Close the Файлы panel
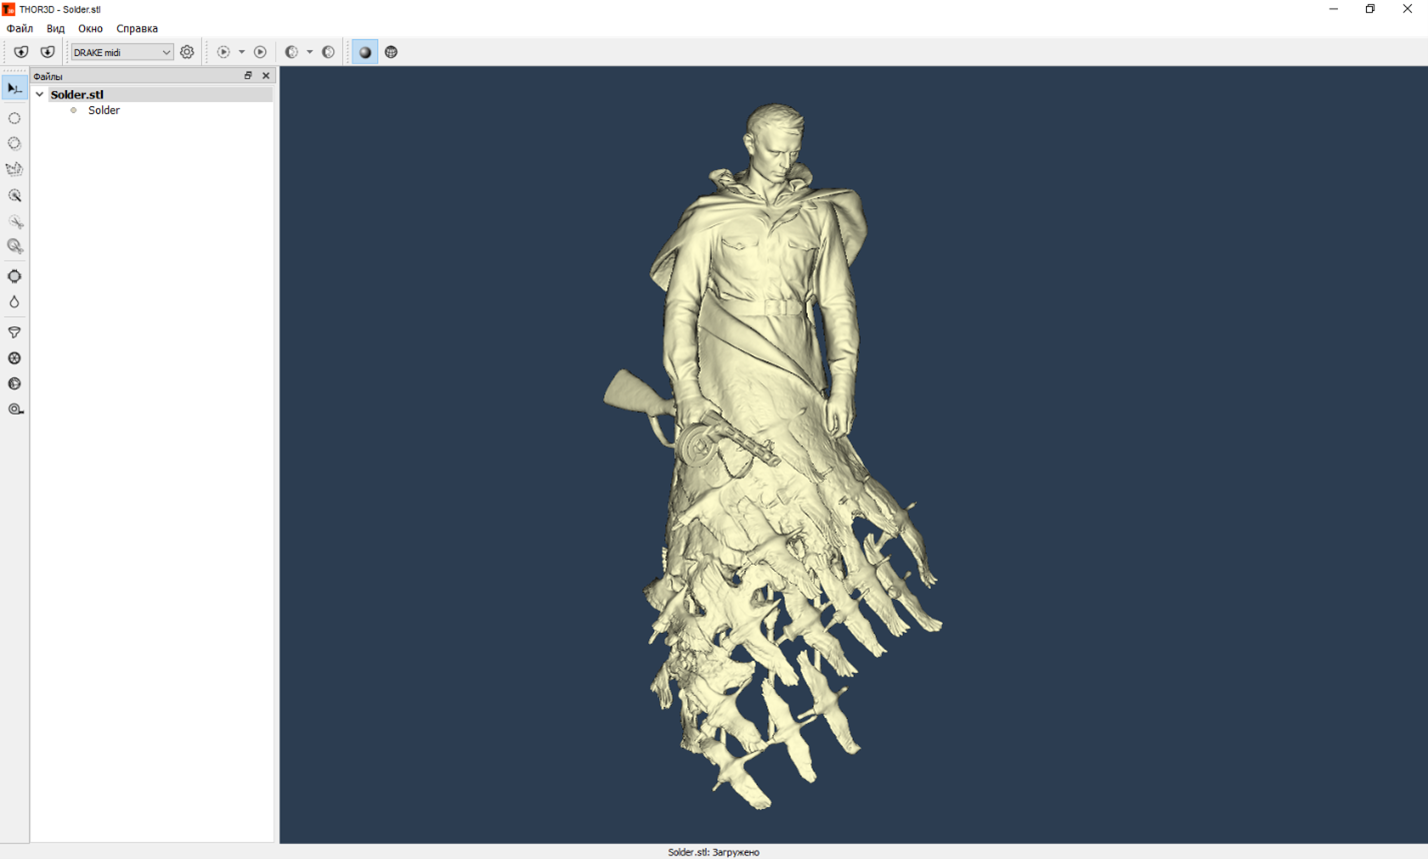1428x859 pixels. click(x=266, y=76)
